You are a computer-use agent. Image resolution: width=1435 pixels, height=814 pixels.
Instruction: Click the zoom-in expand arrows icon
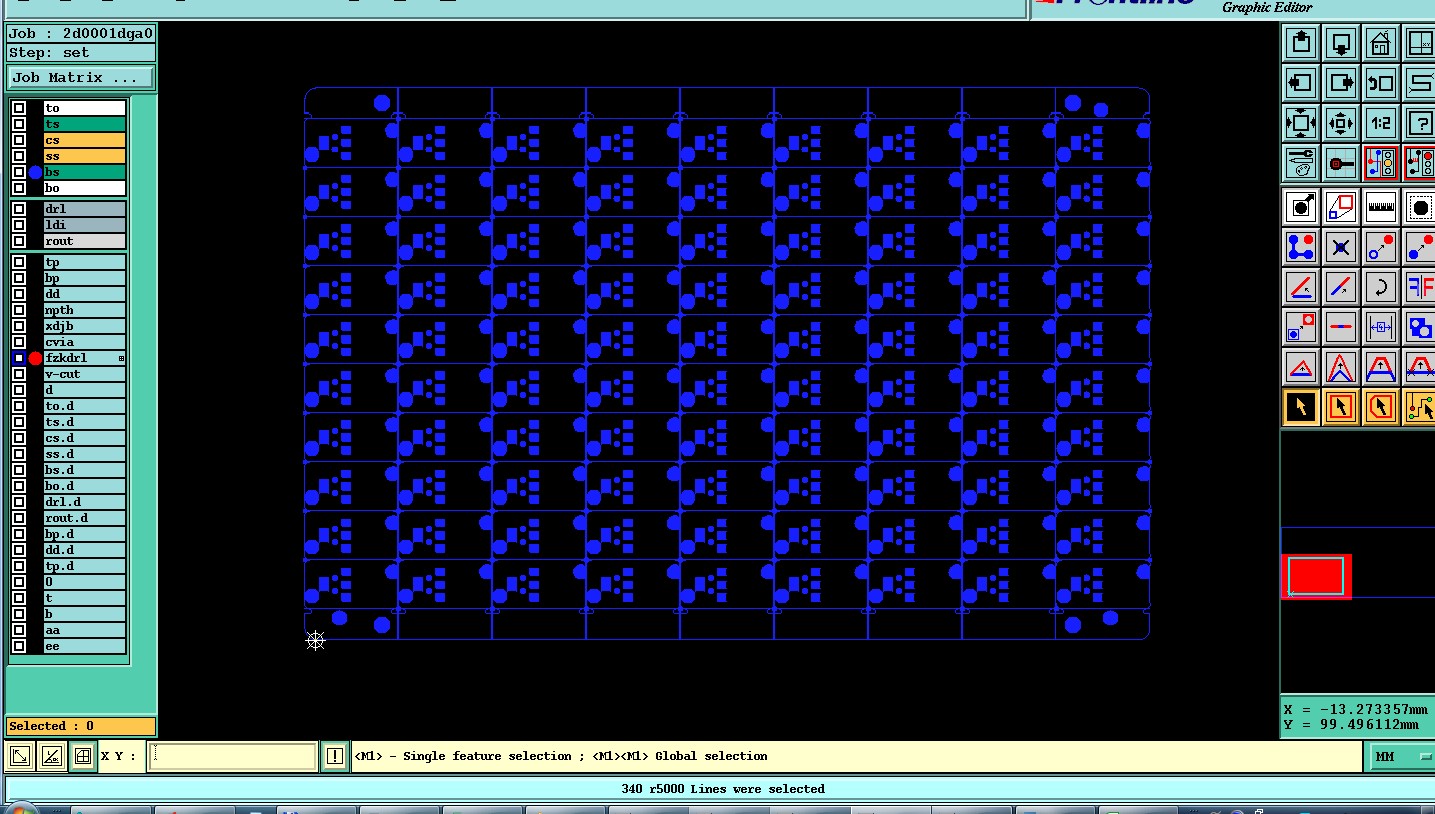click(x=1301, y=123)
